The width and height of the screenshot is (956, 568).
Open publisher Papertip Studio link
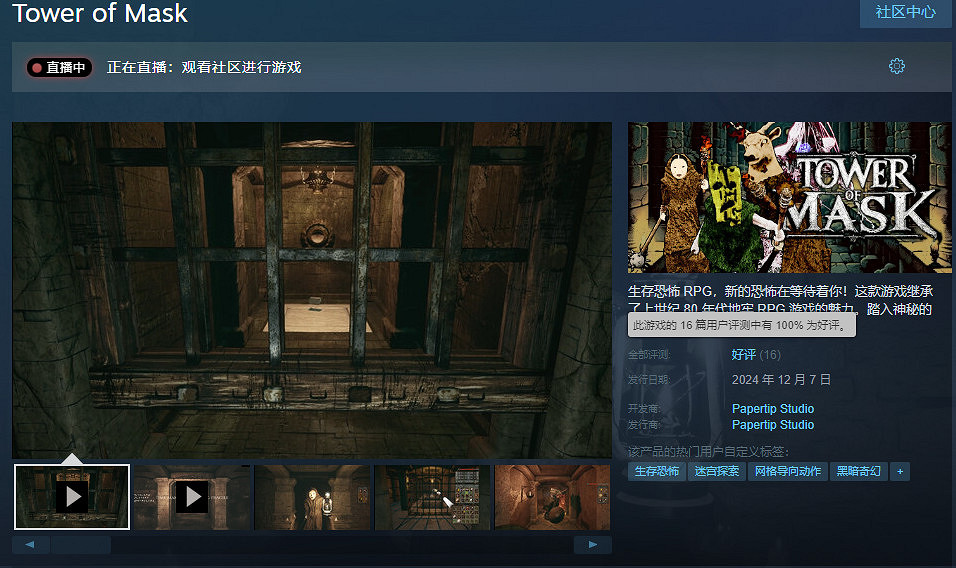point(772,424)
